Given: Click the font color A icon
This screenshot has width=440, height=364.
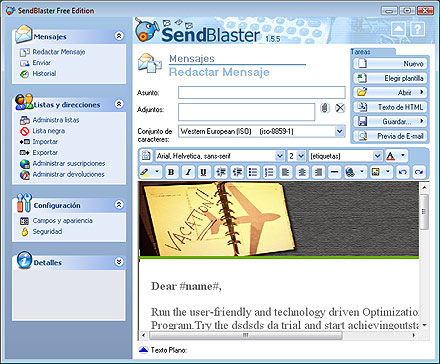Looking at the screenshot, I should tap(391, 156).
